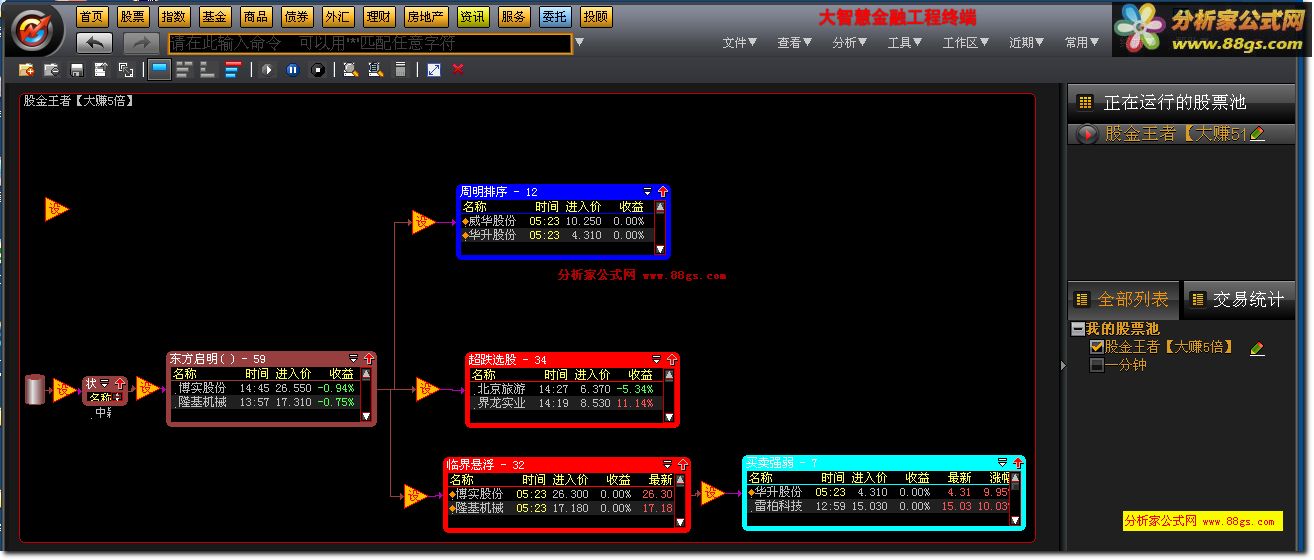The image size is (1314, 560).
Task: Click the command input text field
Action: [369, 43]
